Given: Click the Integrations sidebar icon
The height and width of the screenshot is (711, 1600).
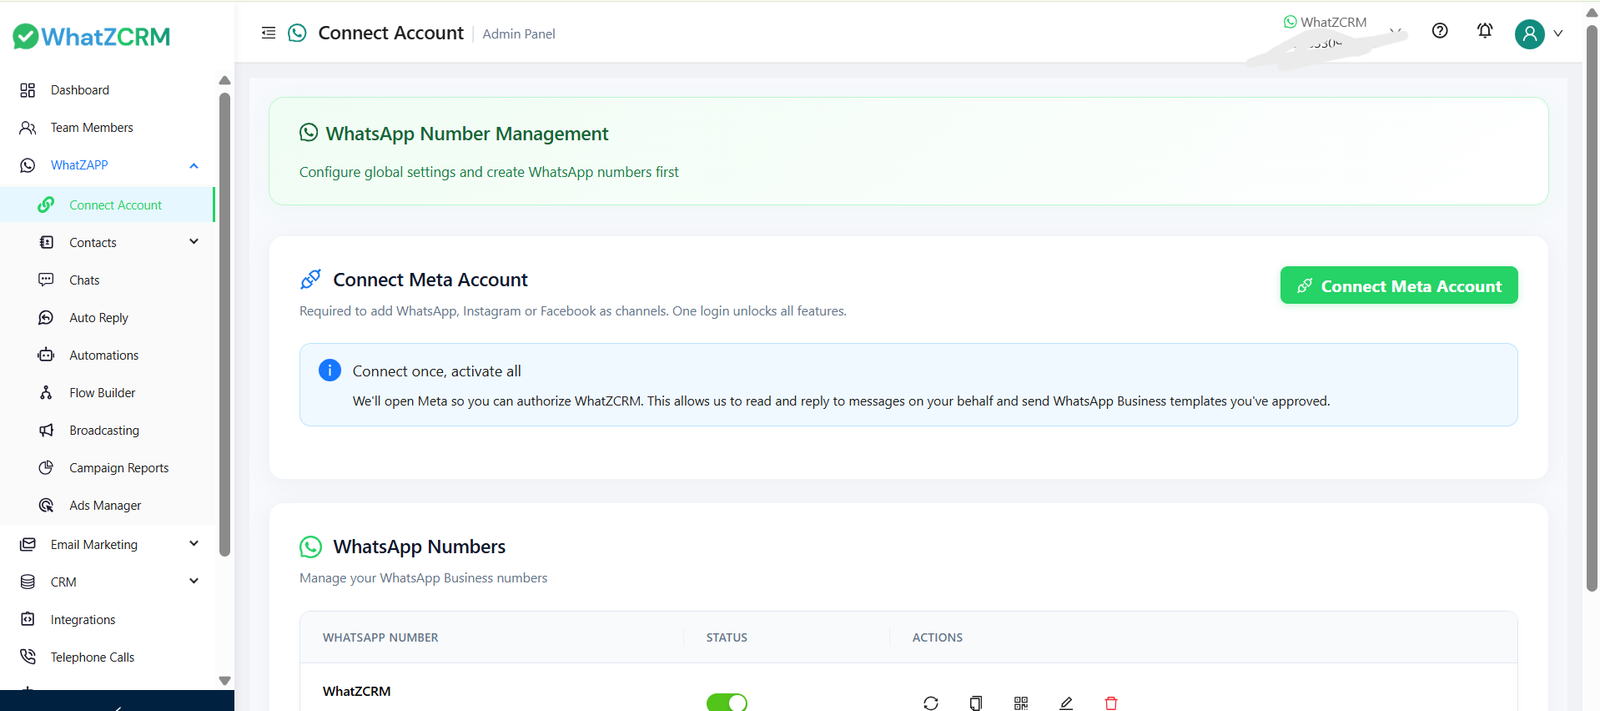Looking at the screenshot, I should point(28,620).
